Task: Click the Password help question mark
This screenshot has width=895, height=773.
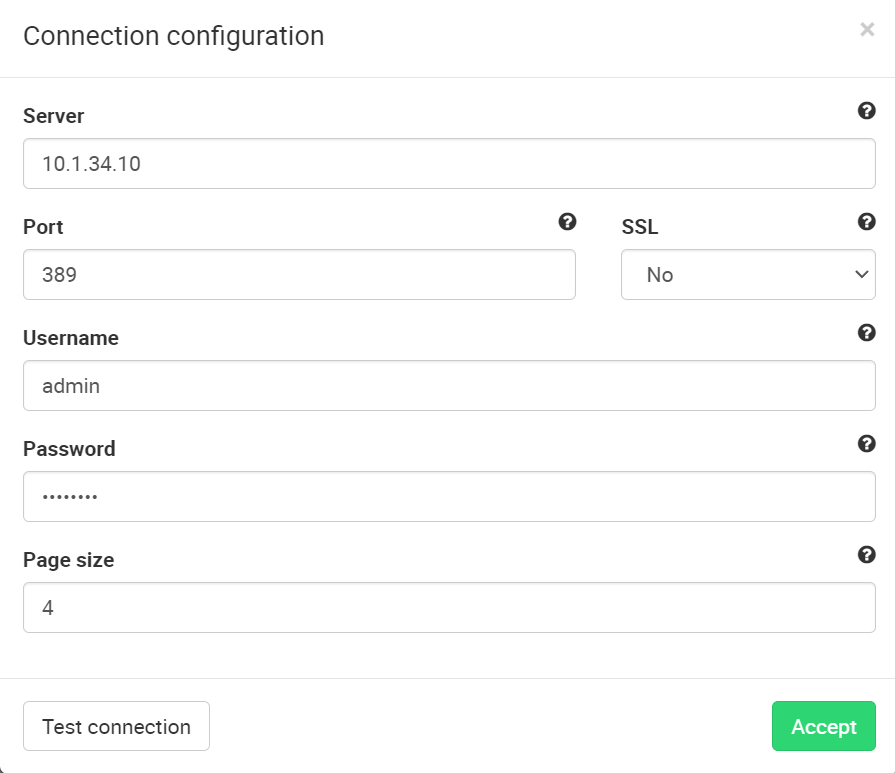Action: click(867, 444)
